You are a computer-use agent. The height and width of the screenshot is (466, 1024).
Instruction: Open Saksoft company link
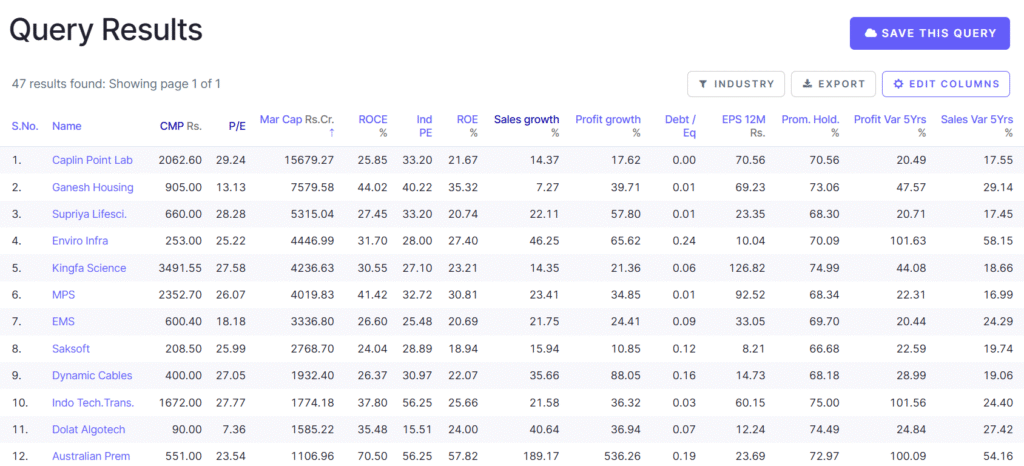(71, 349)
